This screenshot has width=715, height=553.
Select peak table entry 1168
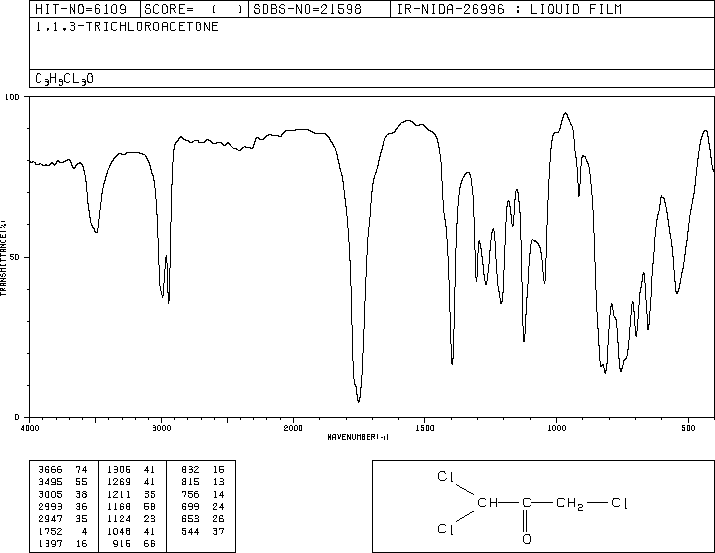tap(131, 506)
